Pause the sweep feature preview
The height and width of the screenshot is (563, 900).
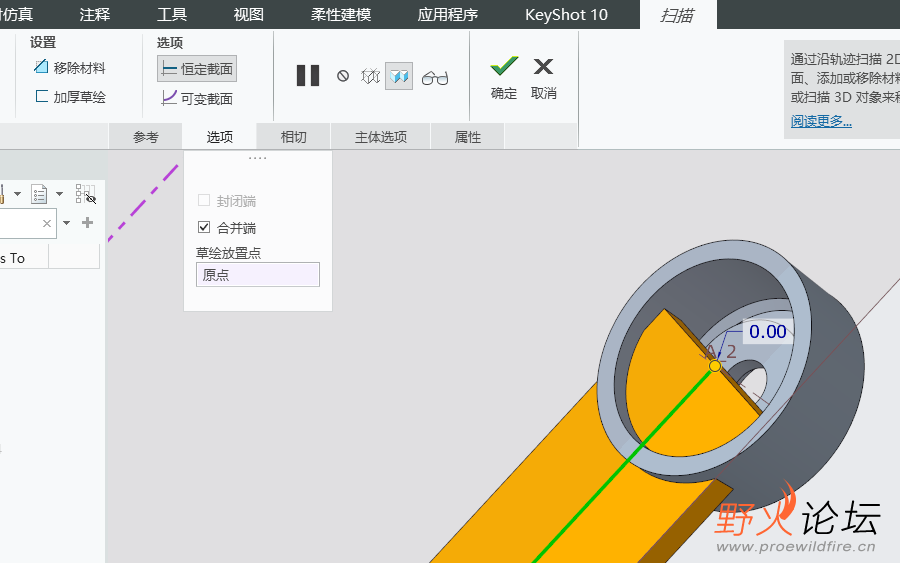[x=308, y=76]
